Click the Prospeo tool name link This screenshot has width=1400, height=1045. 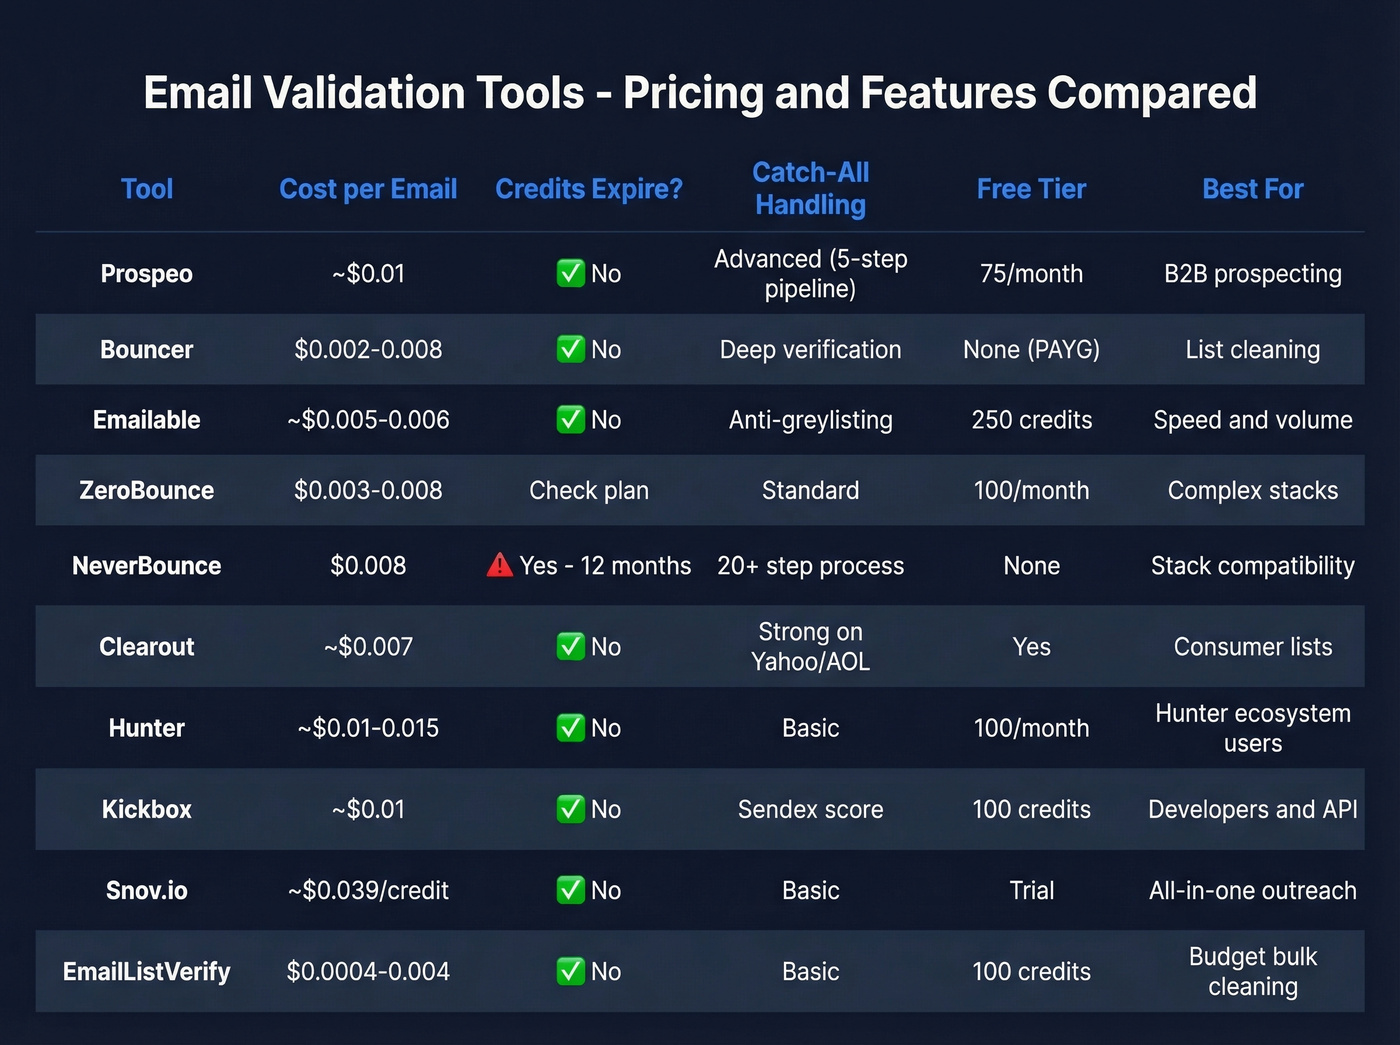click(x=146, y=273)
